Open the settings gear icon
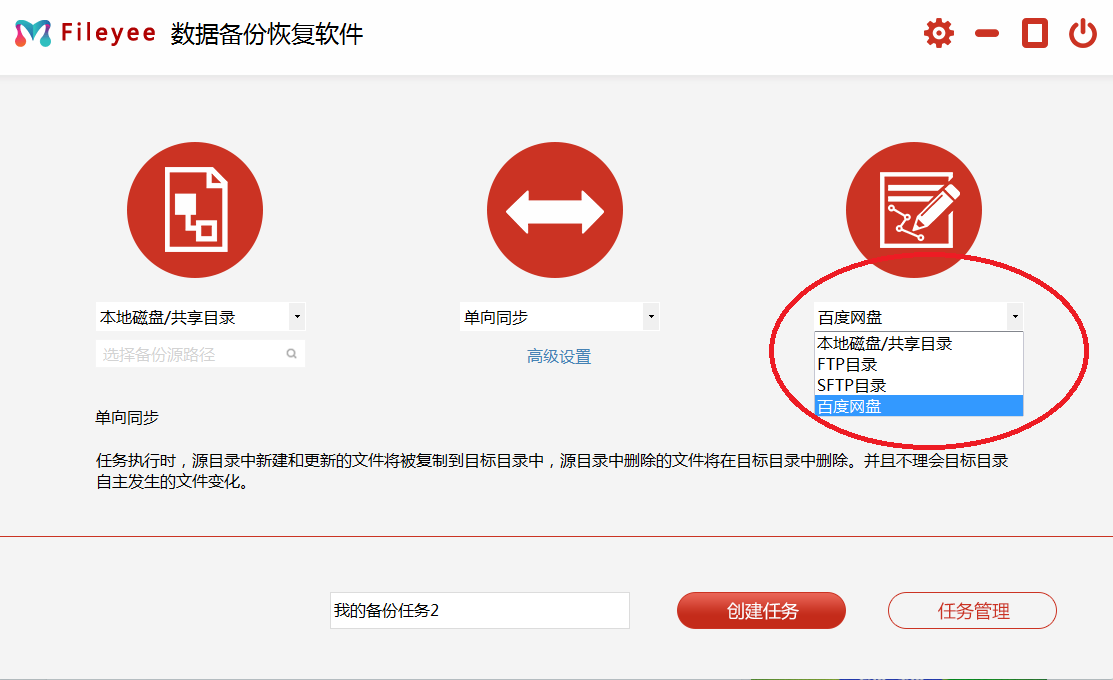1113x680 pixels. 938,32
